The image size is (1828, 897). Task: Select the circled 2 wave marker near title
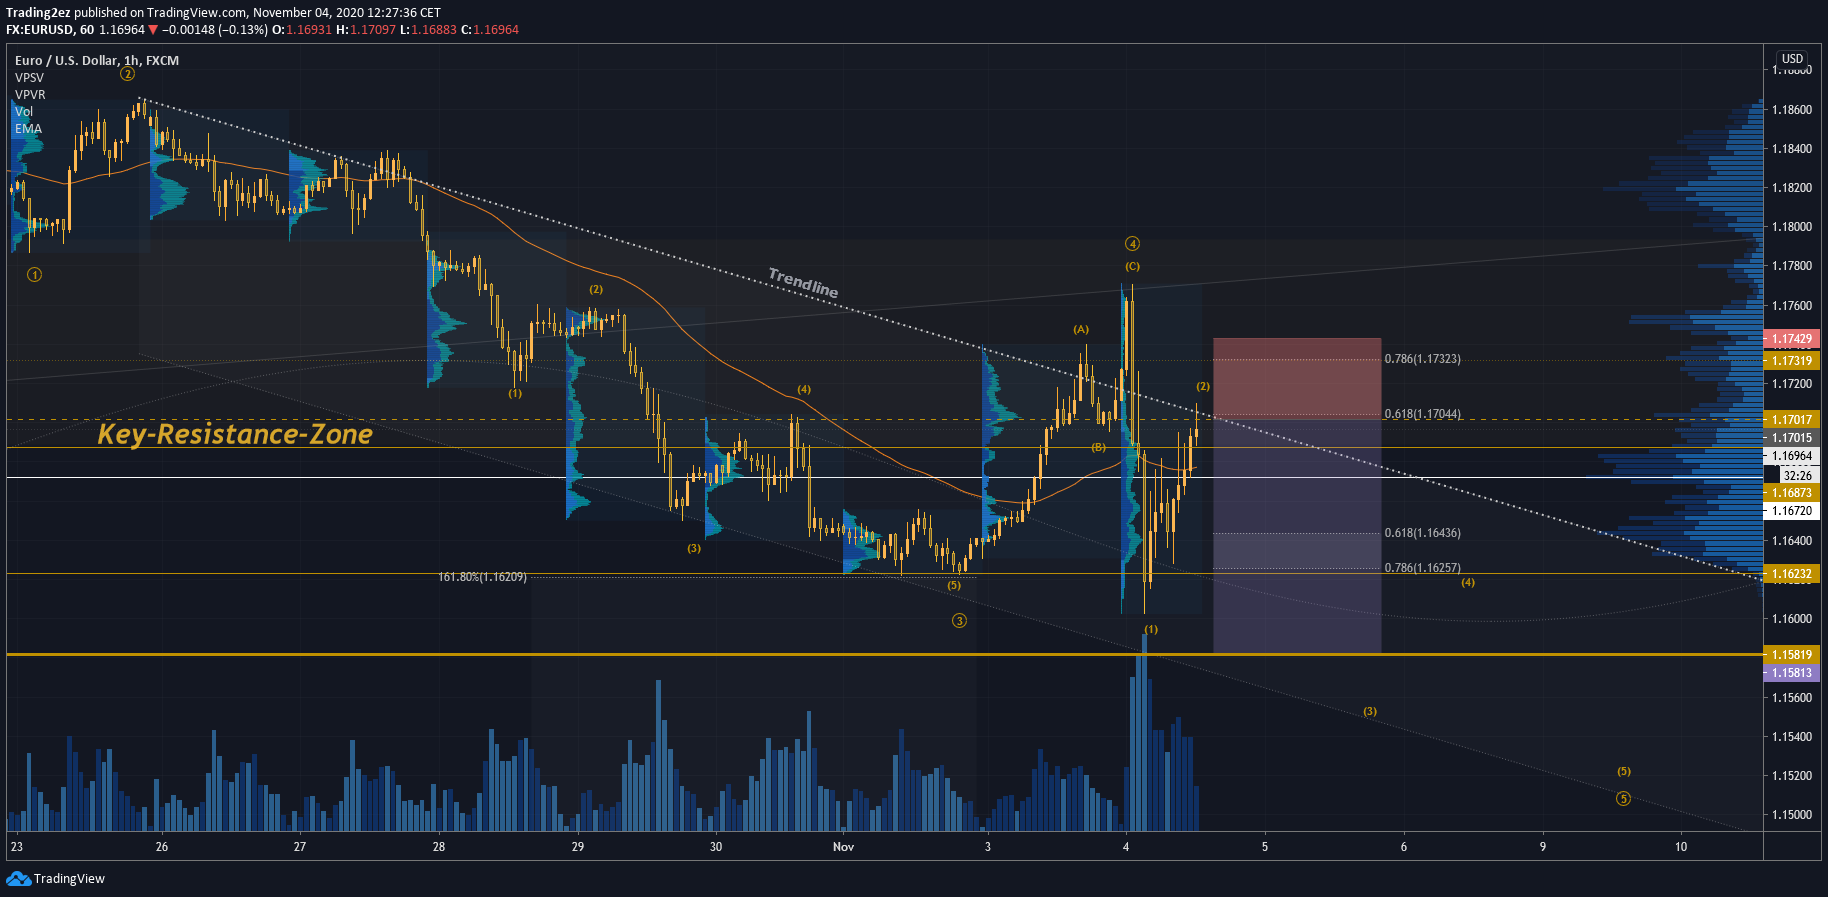pos(128,73)
